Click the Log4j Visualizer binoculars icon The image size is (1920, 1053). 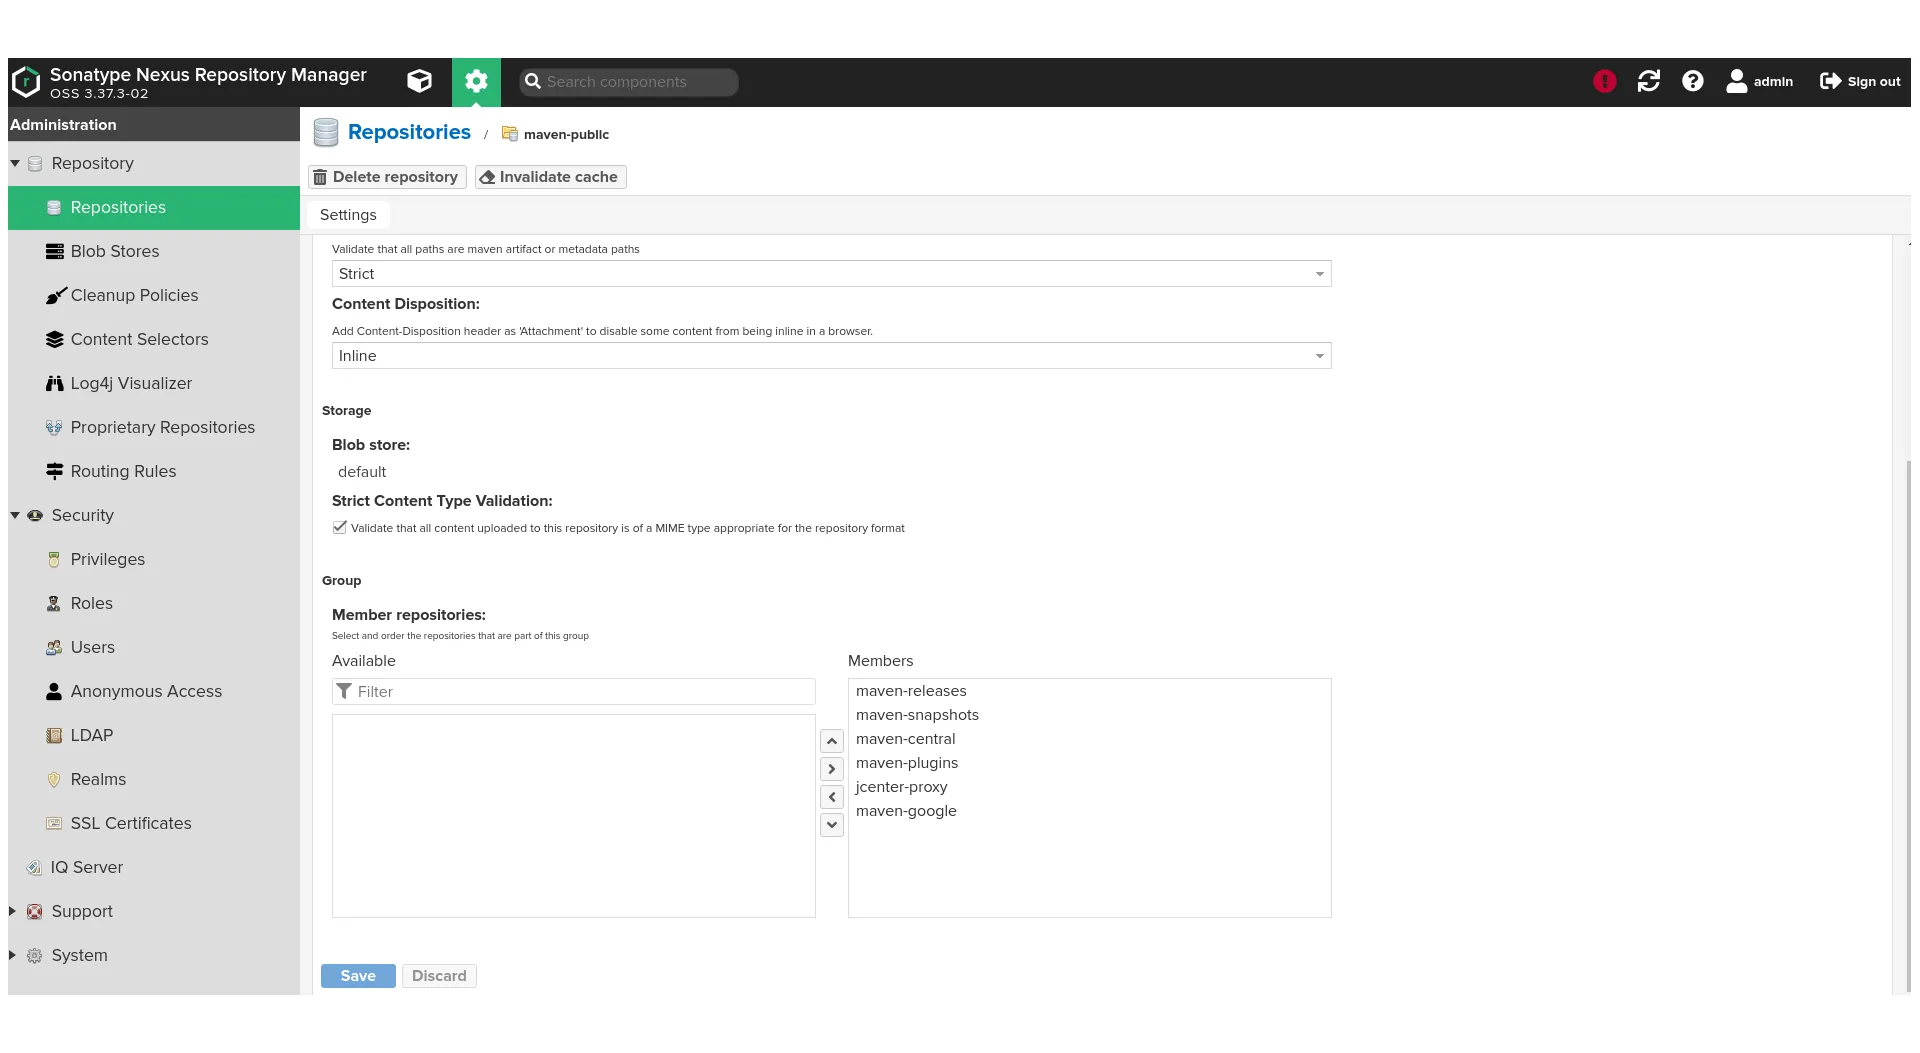tap(55, 384)
